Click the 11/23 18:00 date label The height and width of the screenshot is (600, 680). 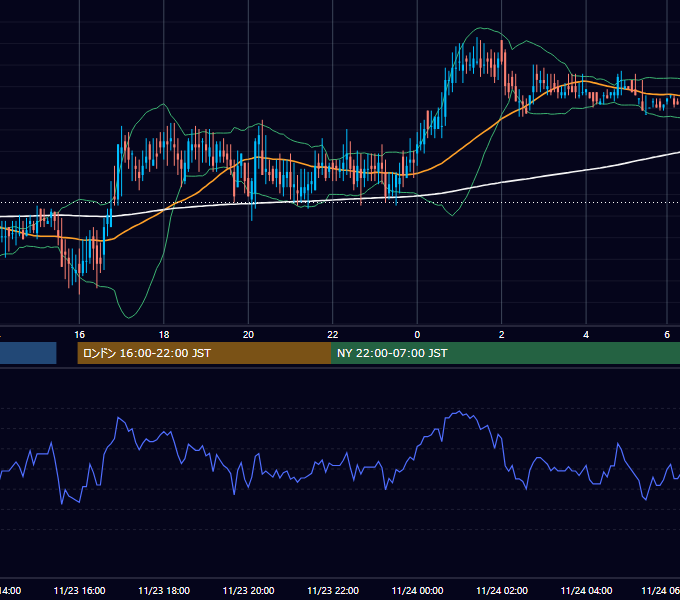[x=164, y=590]
